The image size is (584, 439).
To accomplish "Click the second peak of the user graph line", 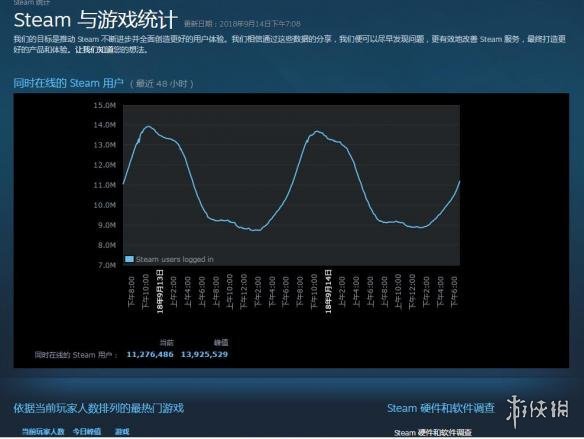I will tap(317, 131).
